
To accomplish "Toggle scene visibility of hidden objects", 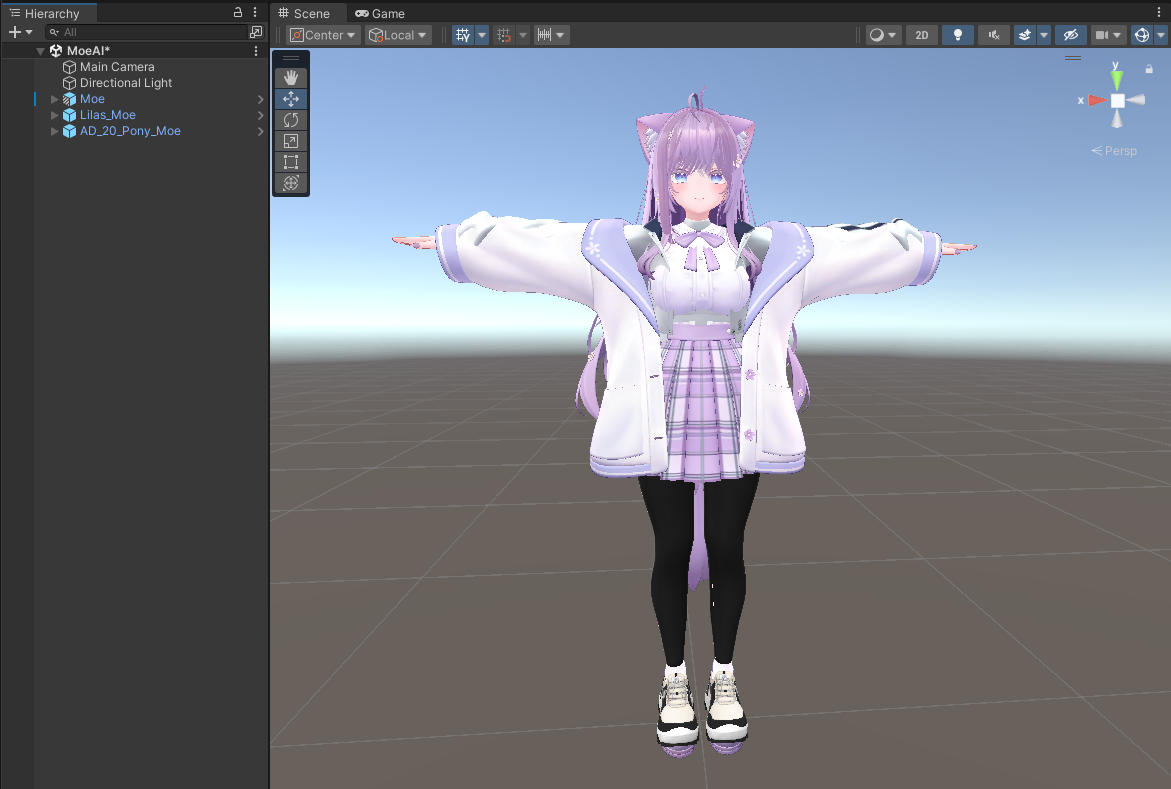I will (1070, 35).
